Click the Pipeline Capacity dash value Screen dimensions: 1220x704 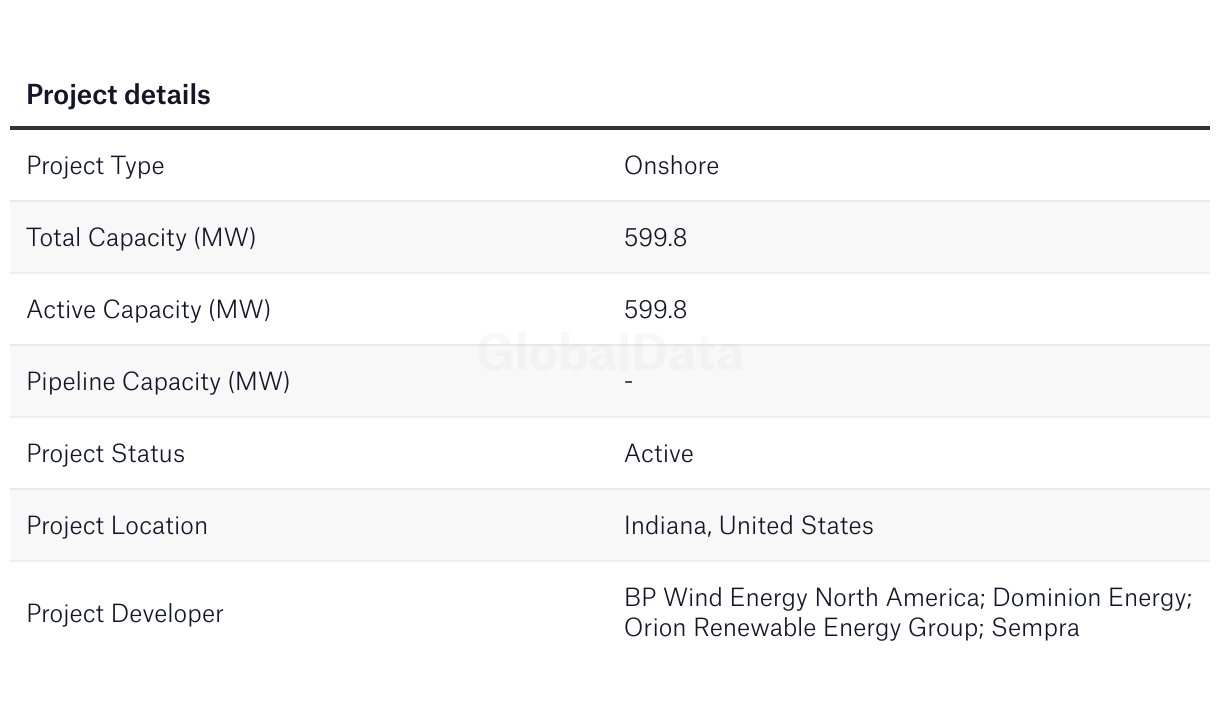[628, 381]
